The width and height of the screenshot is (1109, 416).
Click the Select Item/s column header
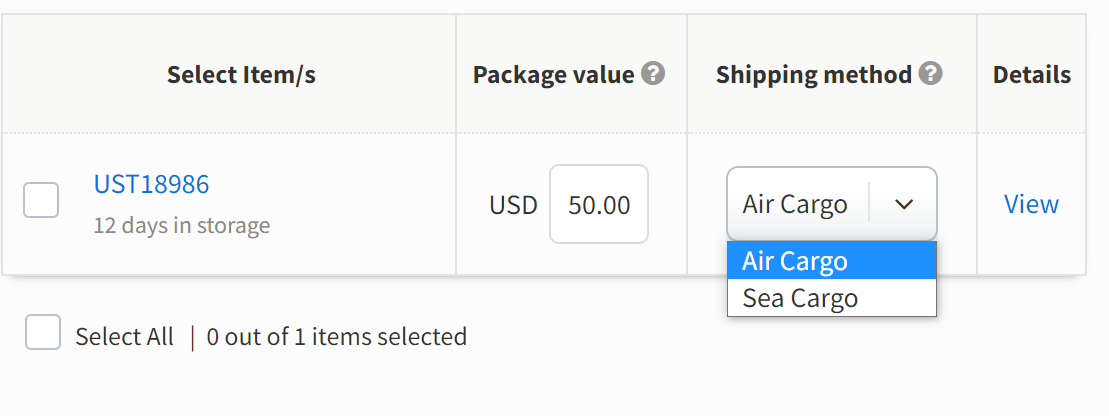pyautogui.click(x=241, y=74)
